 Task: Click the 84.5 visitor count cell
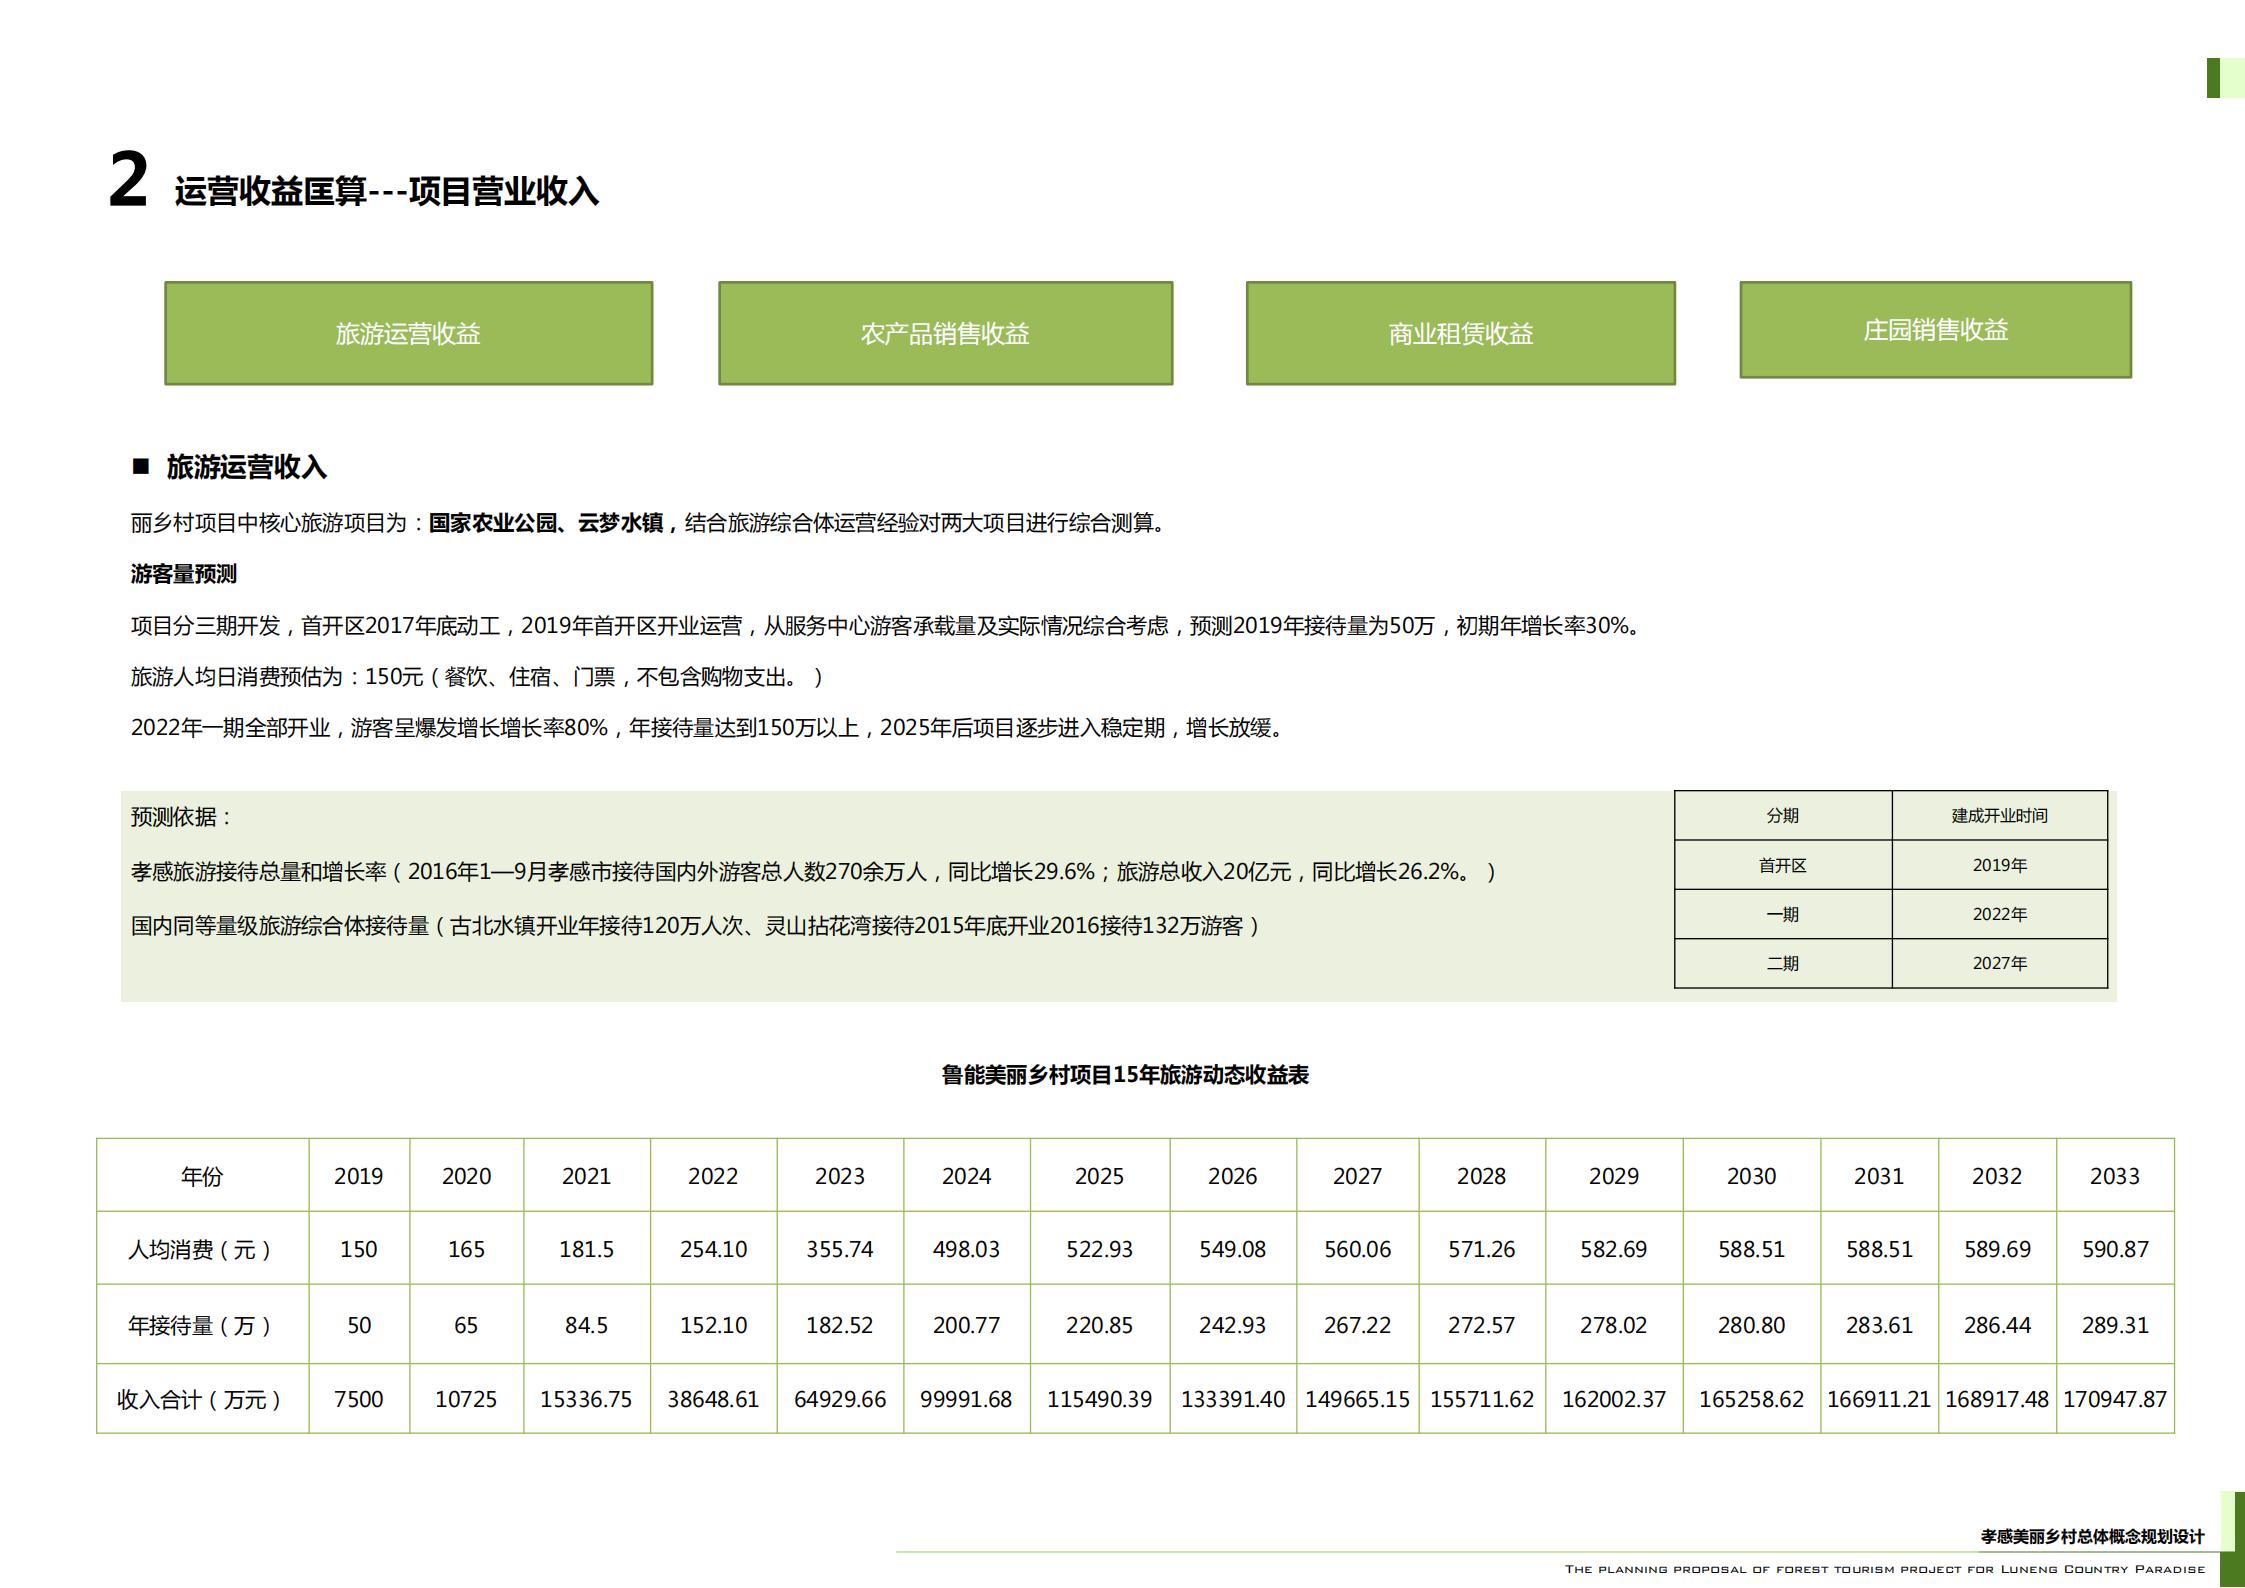587,1324
